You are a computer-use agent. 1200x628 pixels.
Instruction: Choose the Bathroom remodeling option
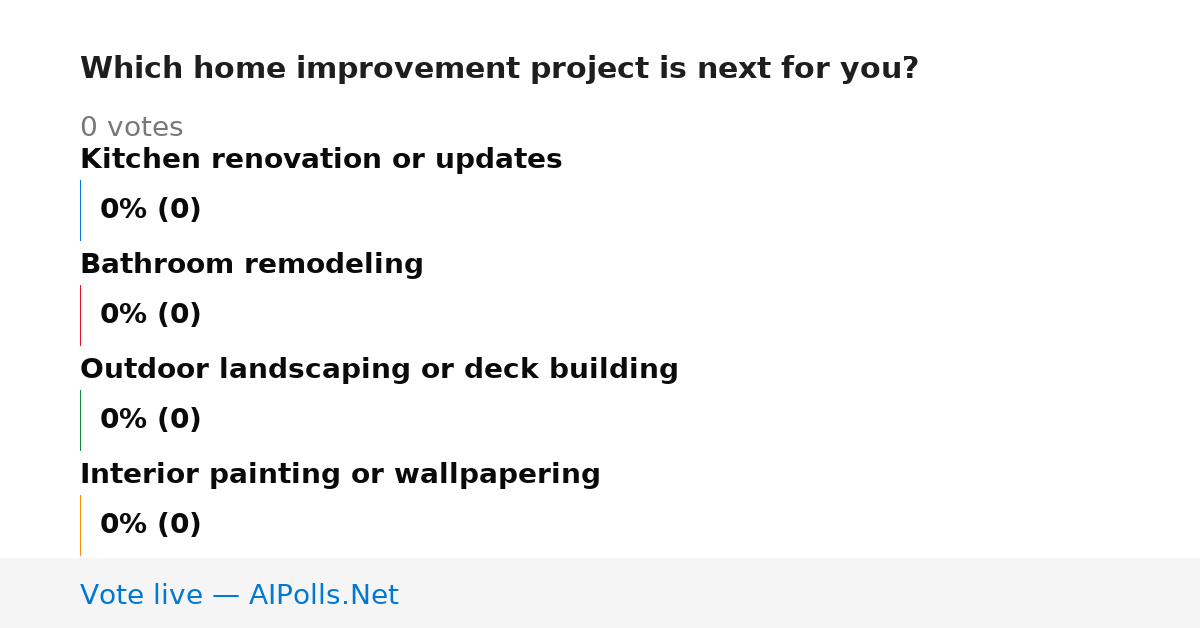pyautogui.click(x=252, y=264)
